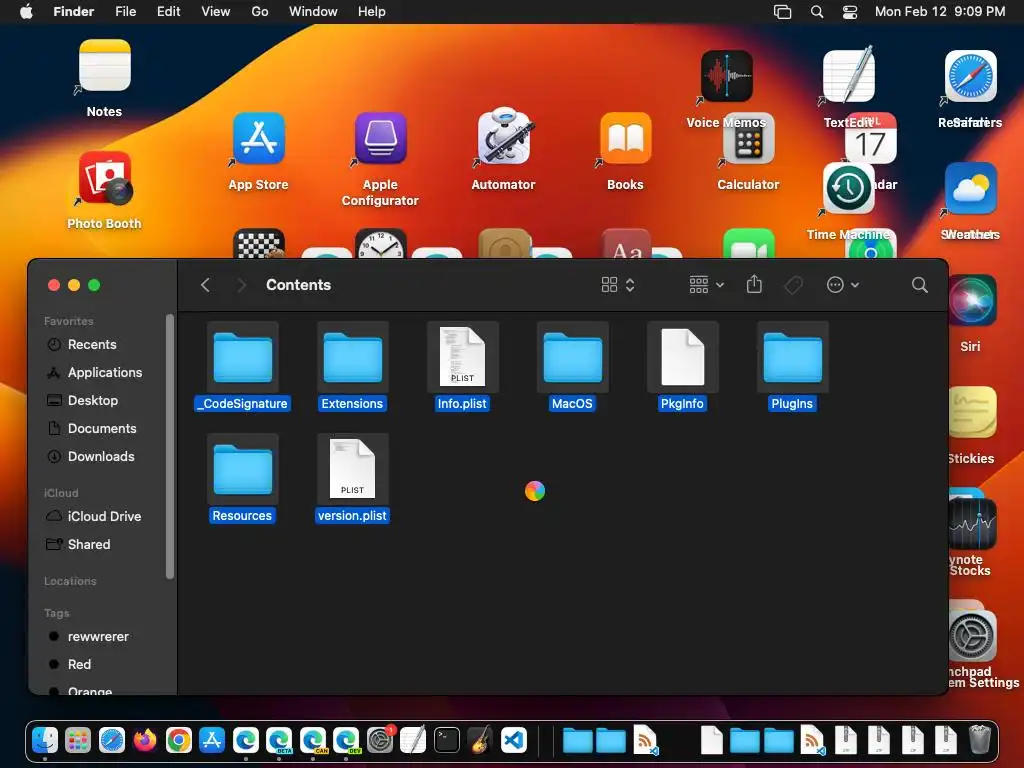Open Shared in Finder sidebar

89,544
